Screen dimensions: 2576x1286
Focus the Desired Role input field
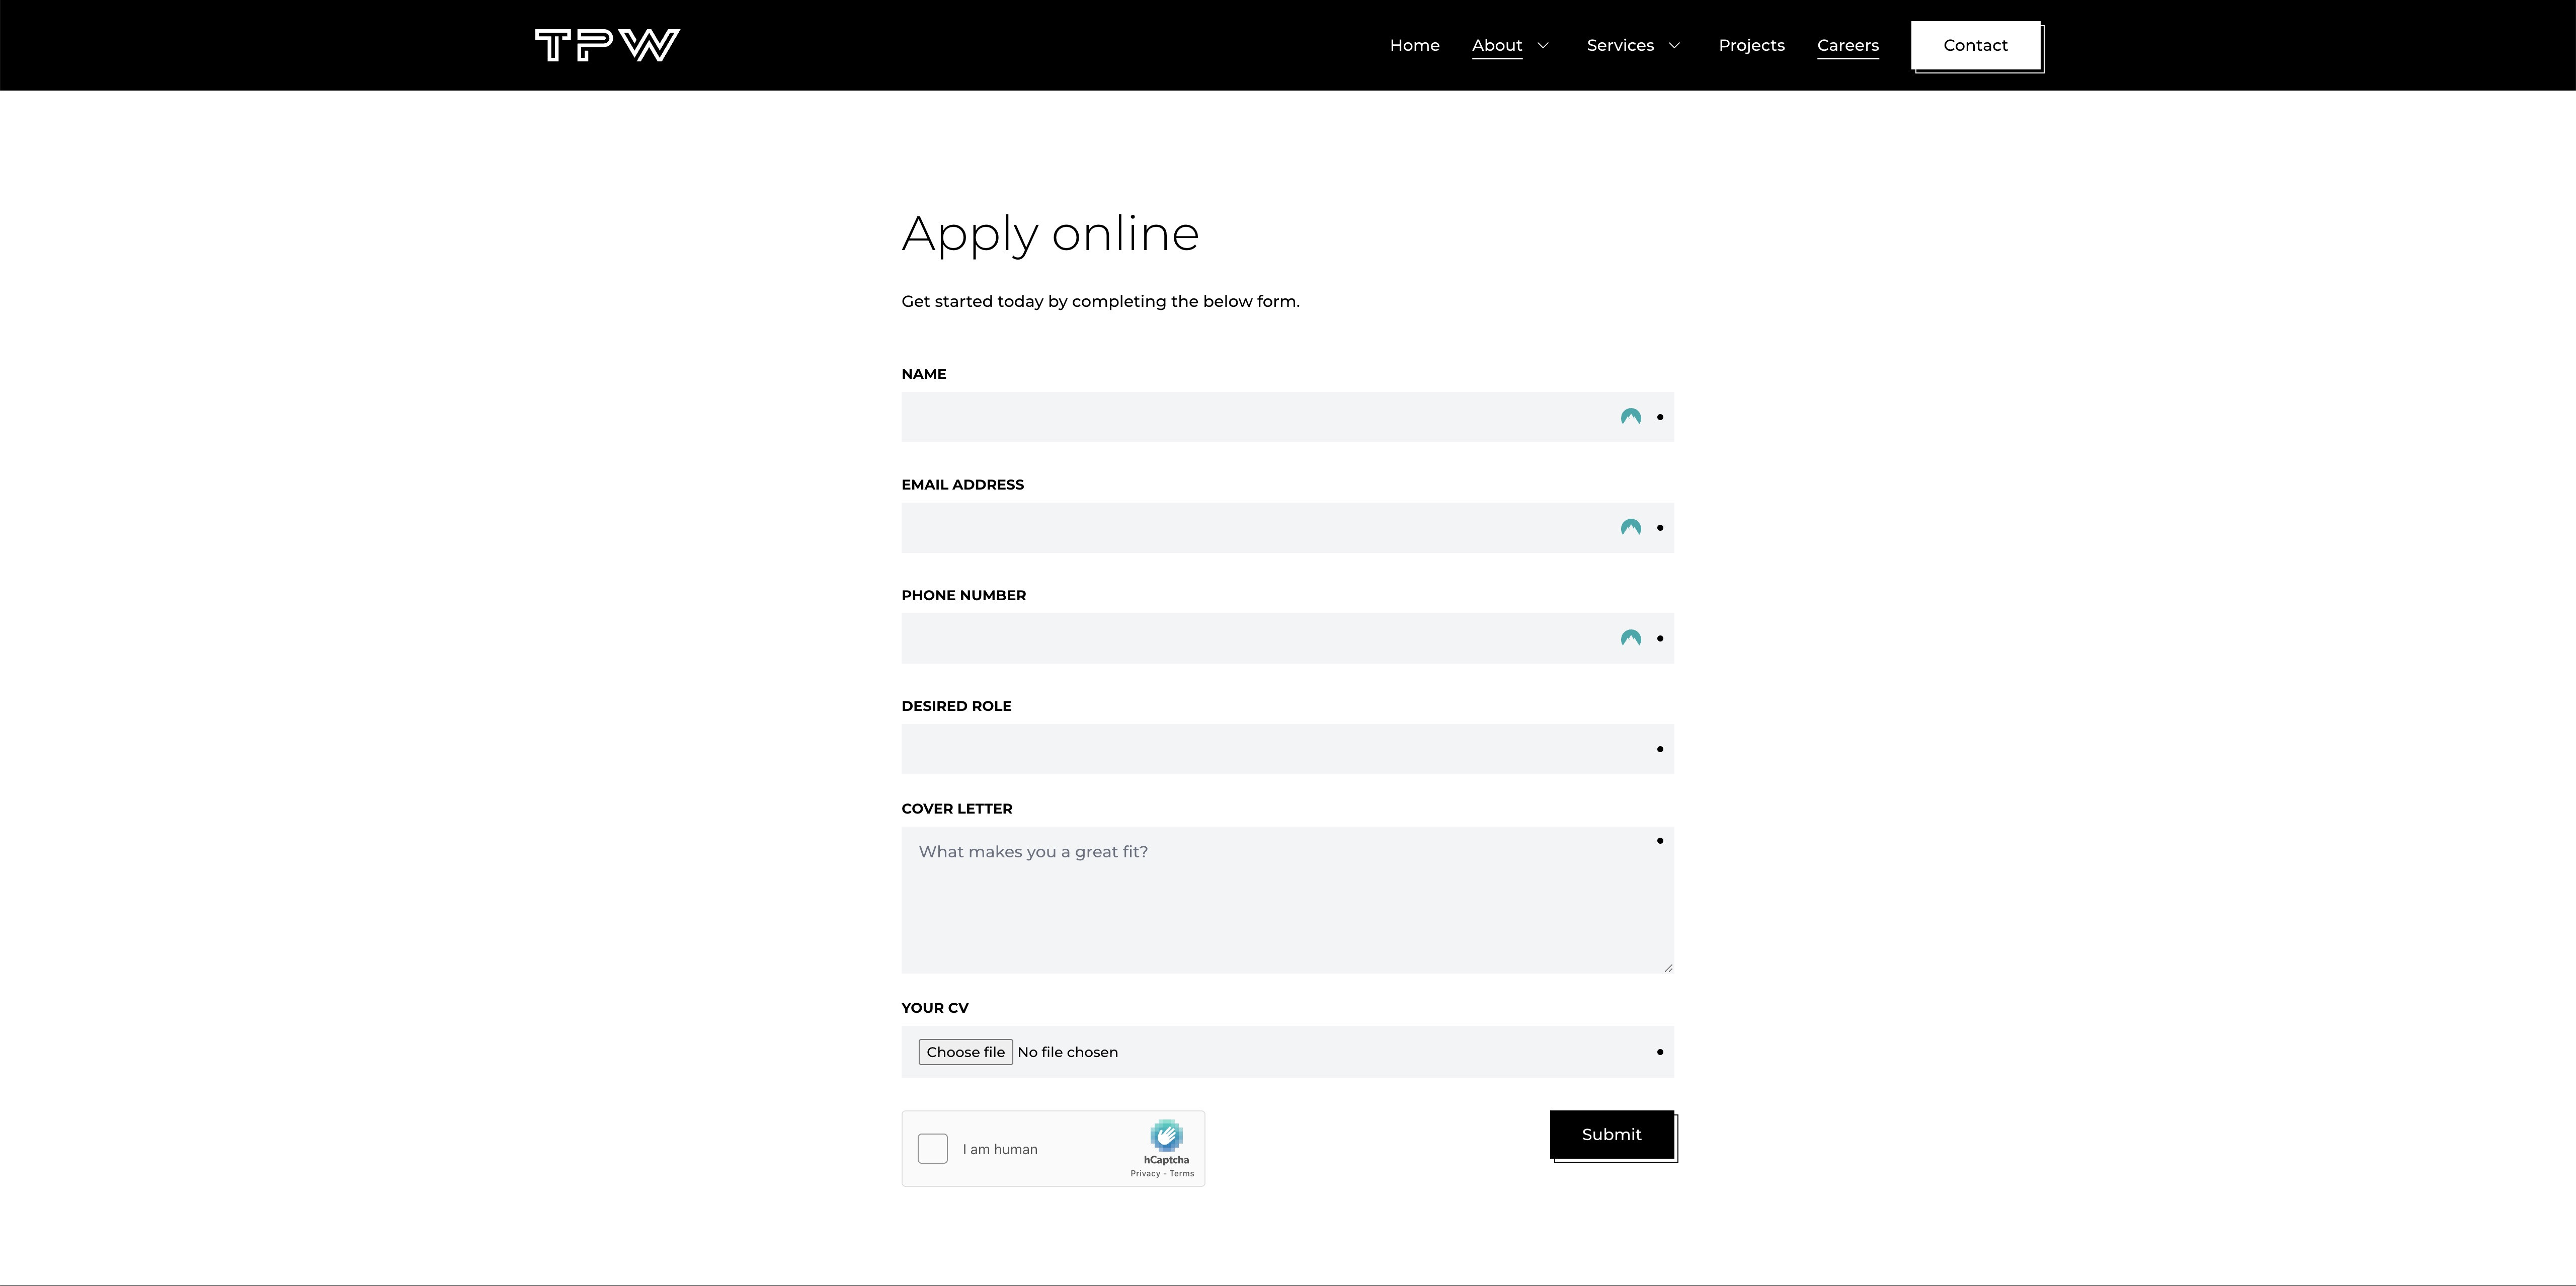click(x=1288, y=749)
